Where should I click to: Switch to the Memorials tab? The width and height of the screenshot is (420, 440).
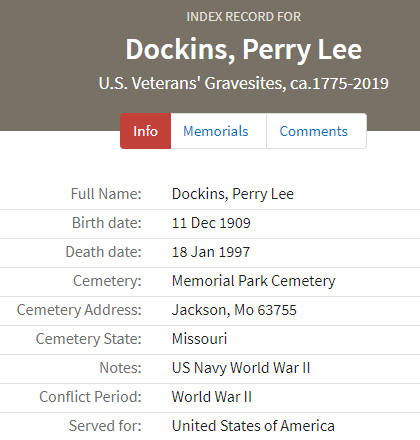point(216,131)
